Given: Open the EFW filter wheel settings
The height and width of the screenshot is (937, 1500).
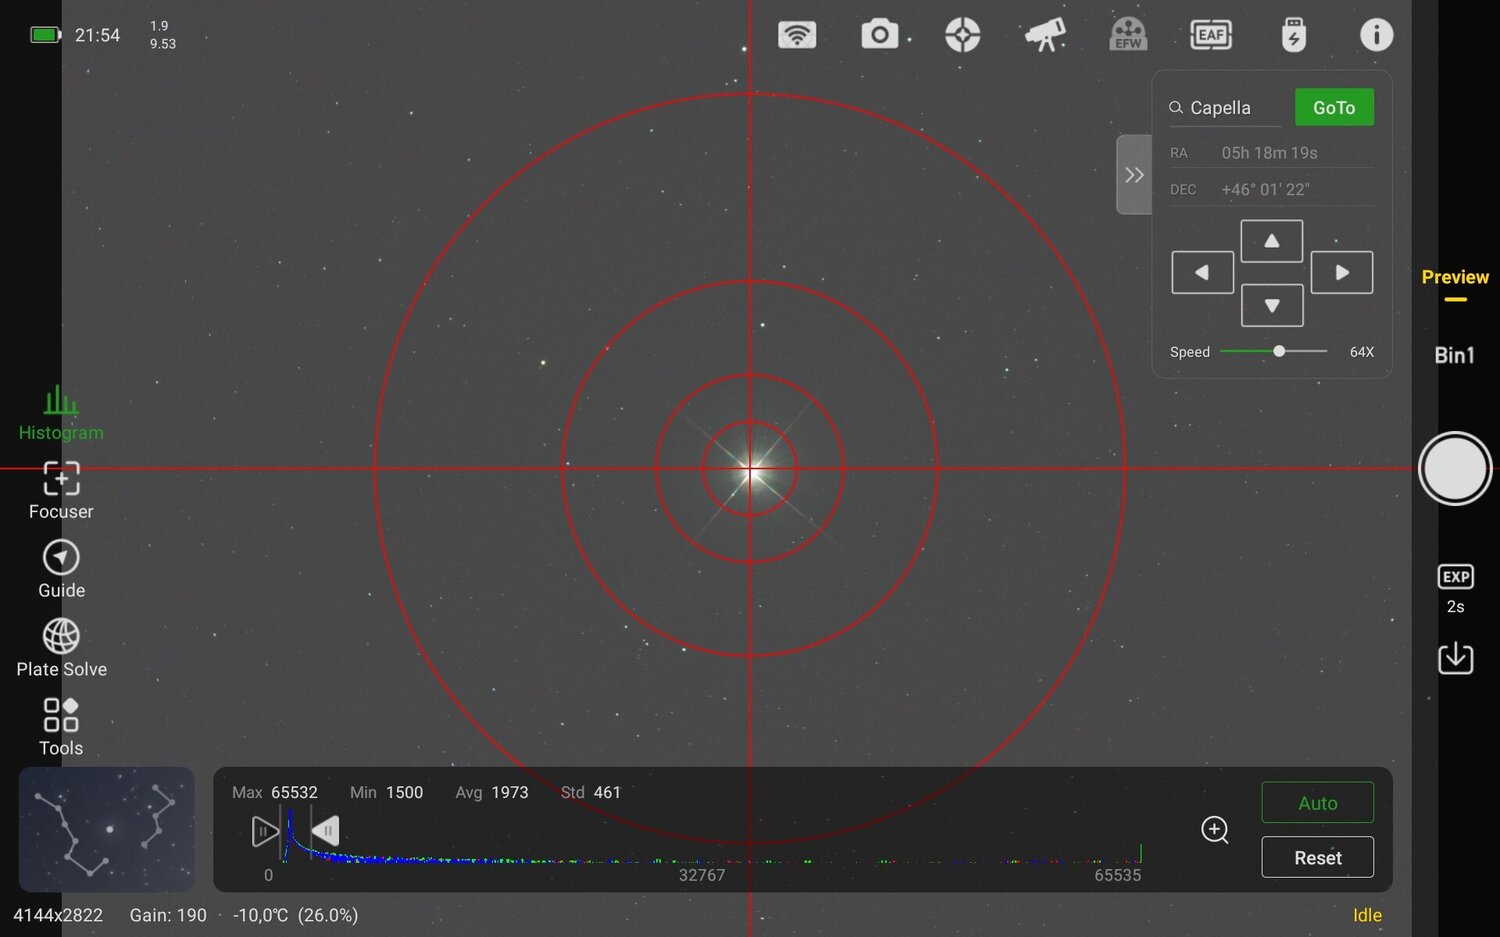Looking at the screenshot, I should pyautogui.click(x=1128, y=34).
